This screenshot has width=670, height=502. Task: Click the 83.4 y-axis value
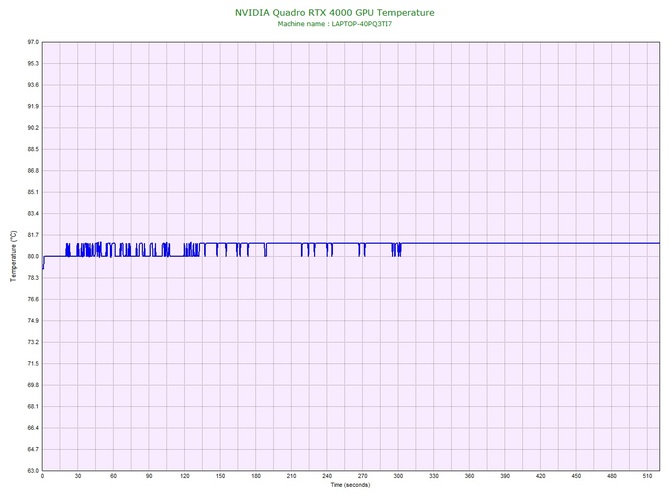pyautogui.click(x=33, y=214)
